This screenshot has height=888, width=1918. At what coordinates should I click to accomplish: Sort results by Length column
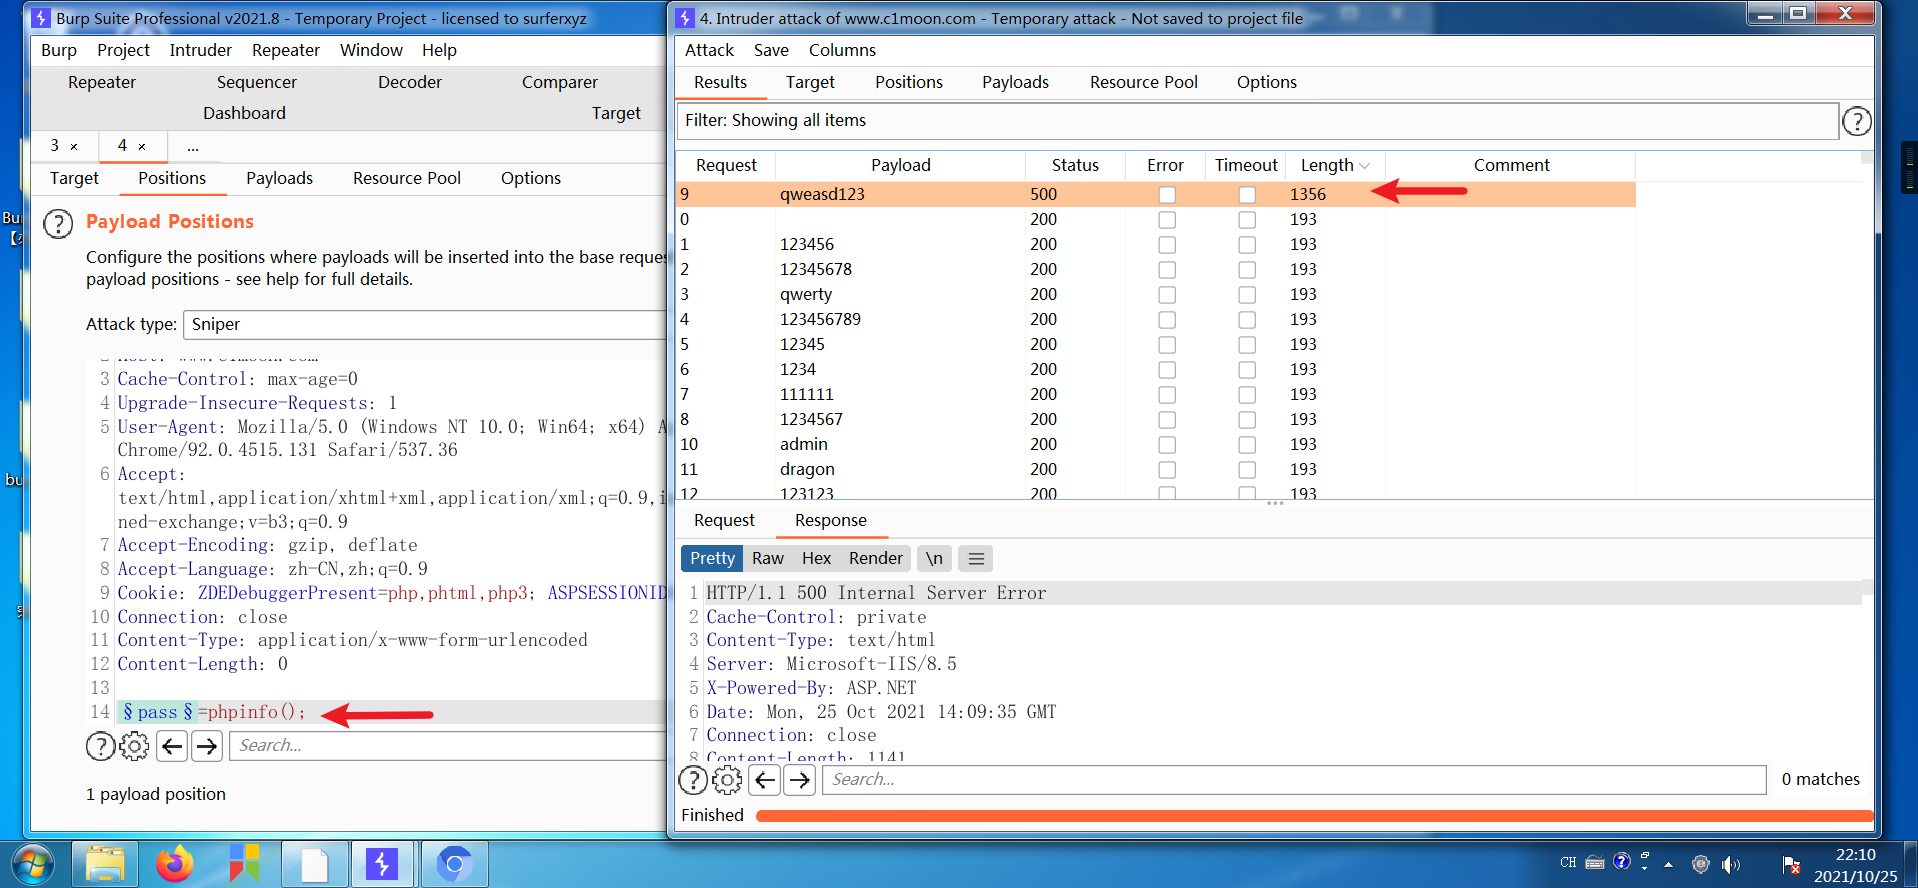pyautogui.click(x=1334, y=166)
